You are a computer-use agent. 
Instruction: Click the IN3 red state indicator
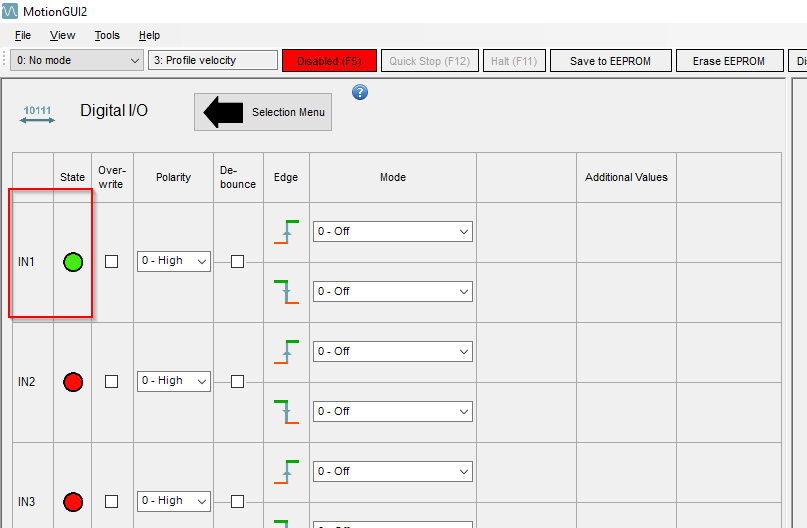pos(73,502)
